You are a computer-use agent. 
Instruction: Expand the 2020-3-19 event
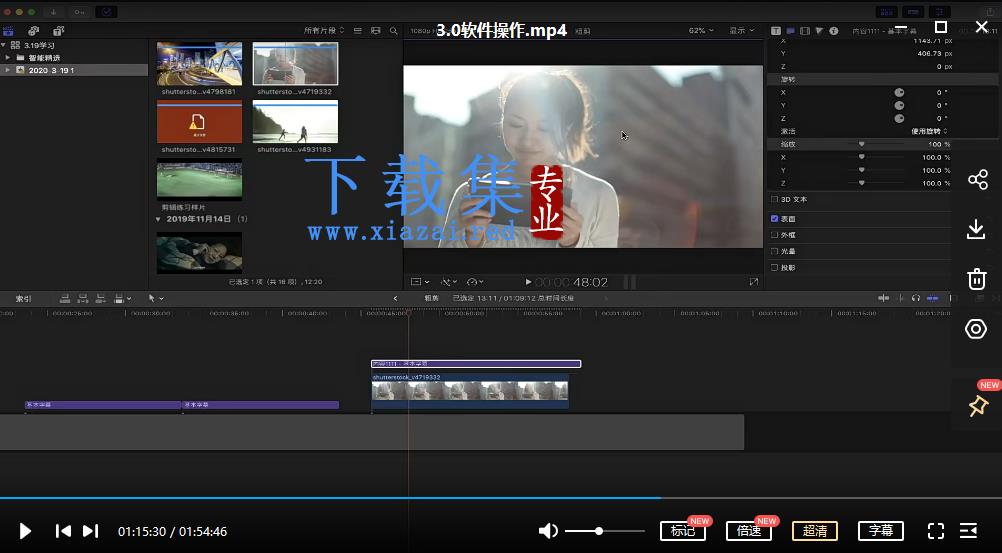(x=8, y=70)
